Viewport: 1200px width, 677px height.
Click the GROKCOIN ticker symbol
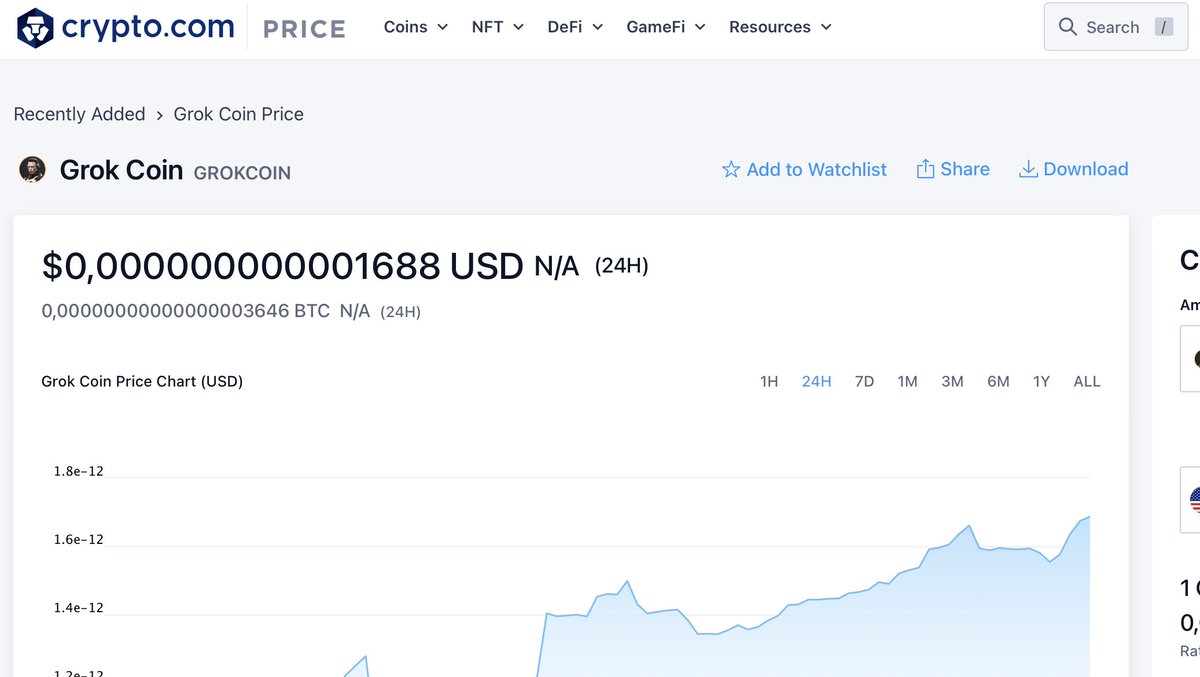[242, 173]
